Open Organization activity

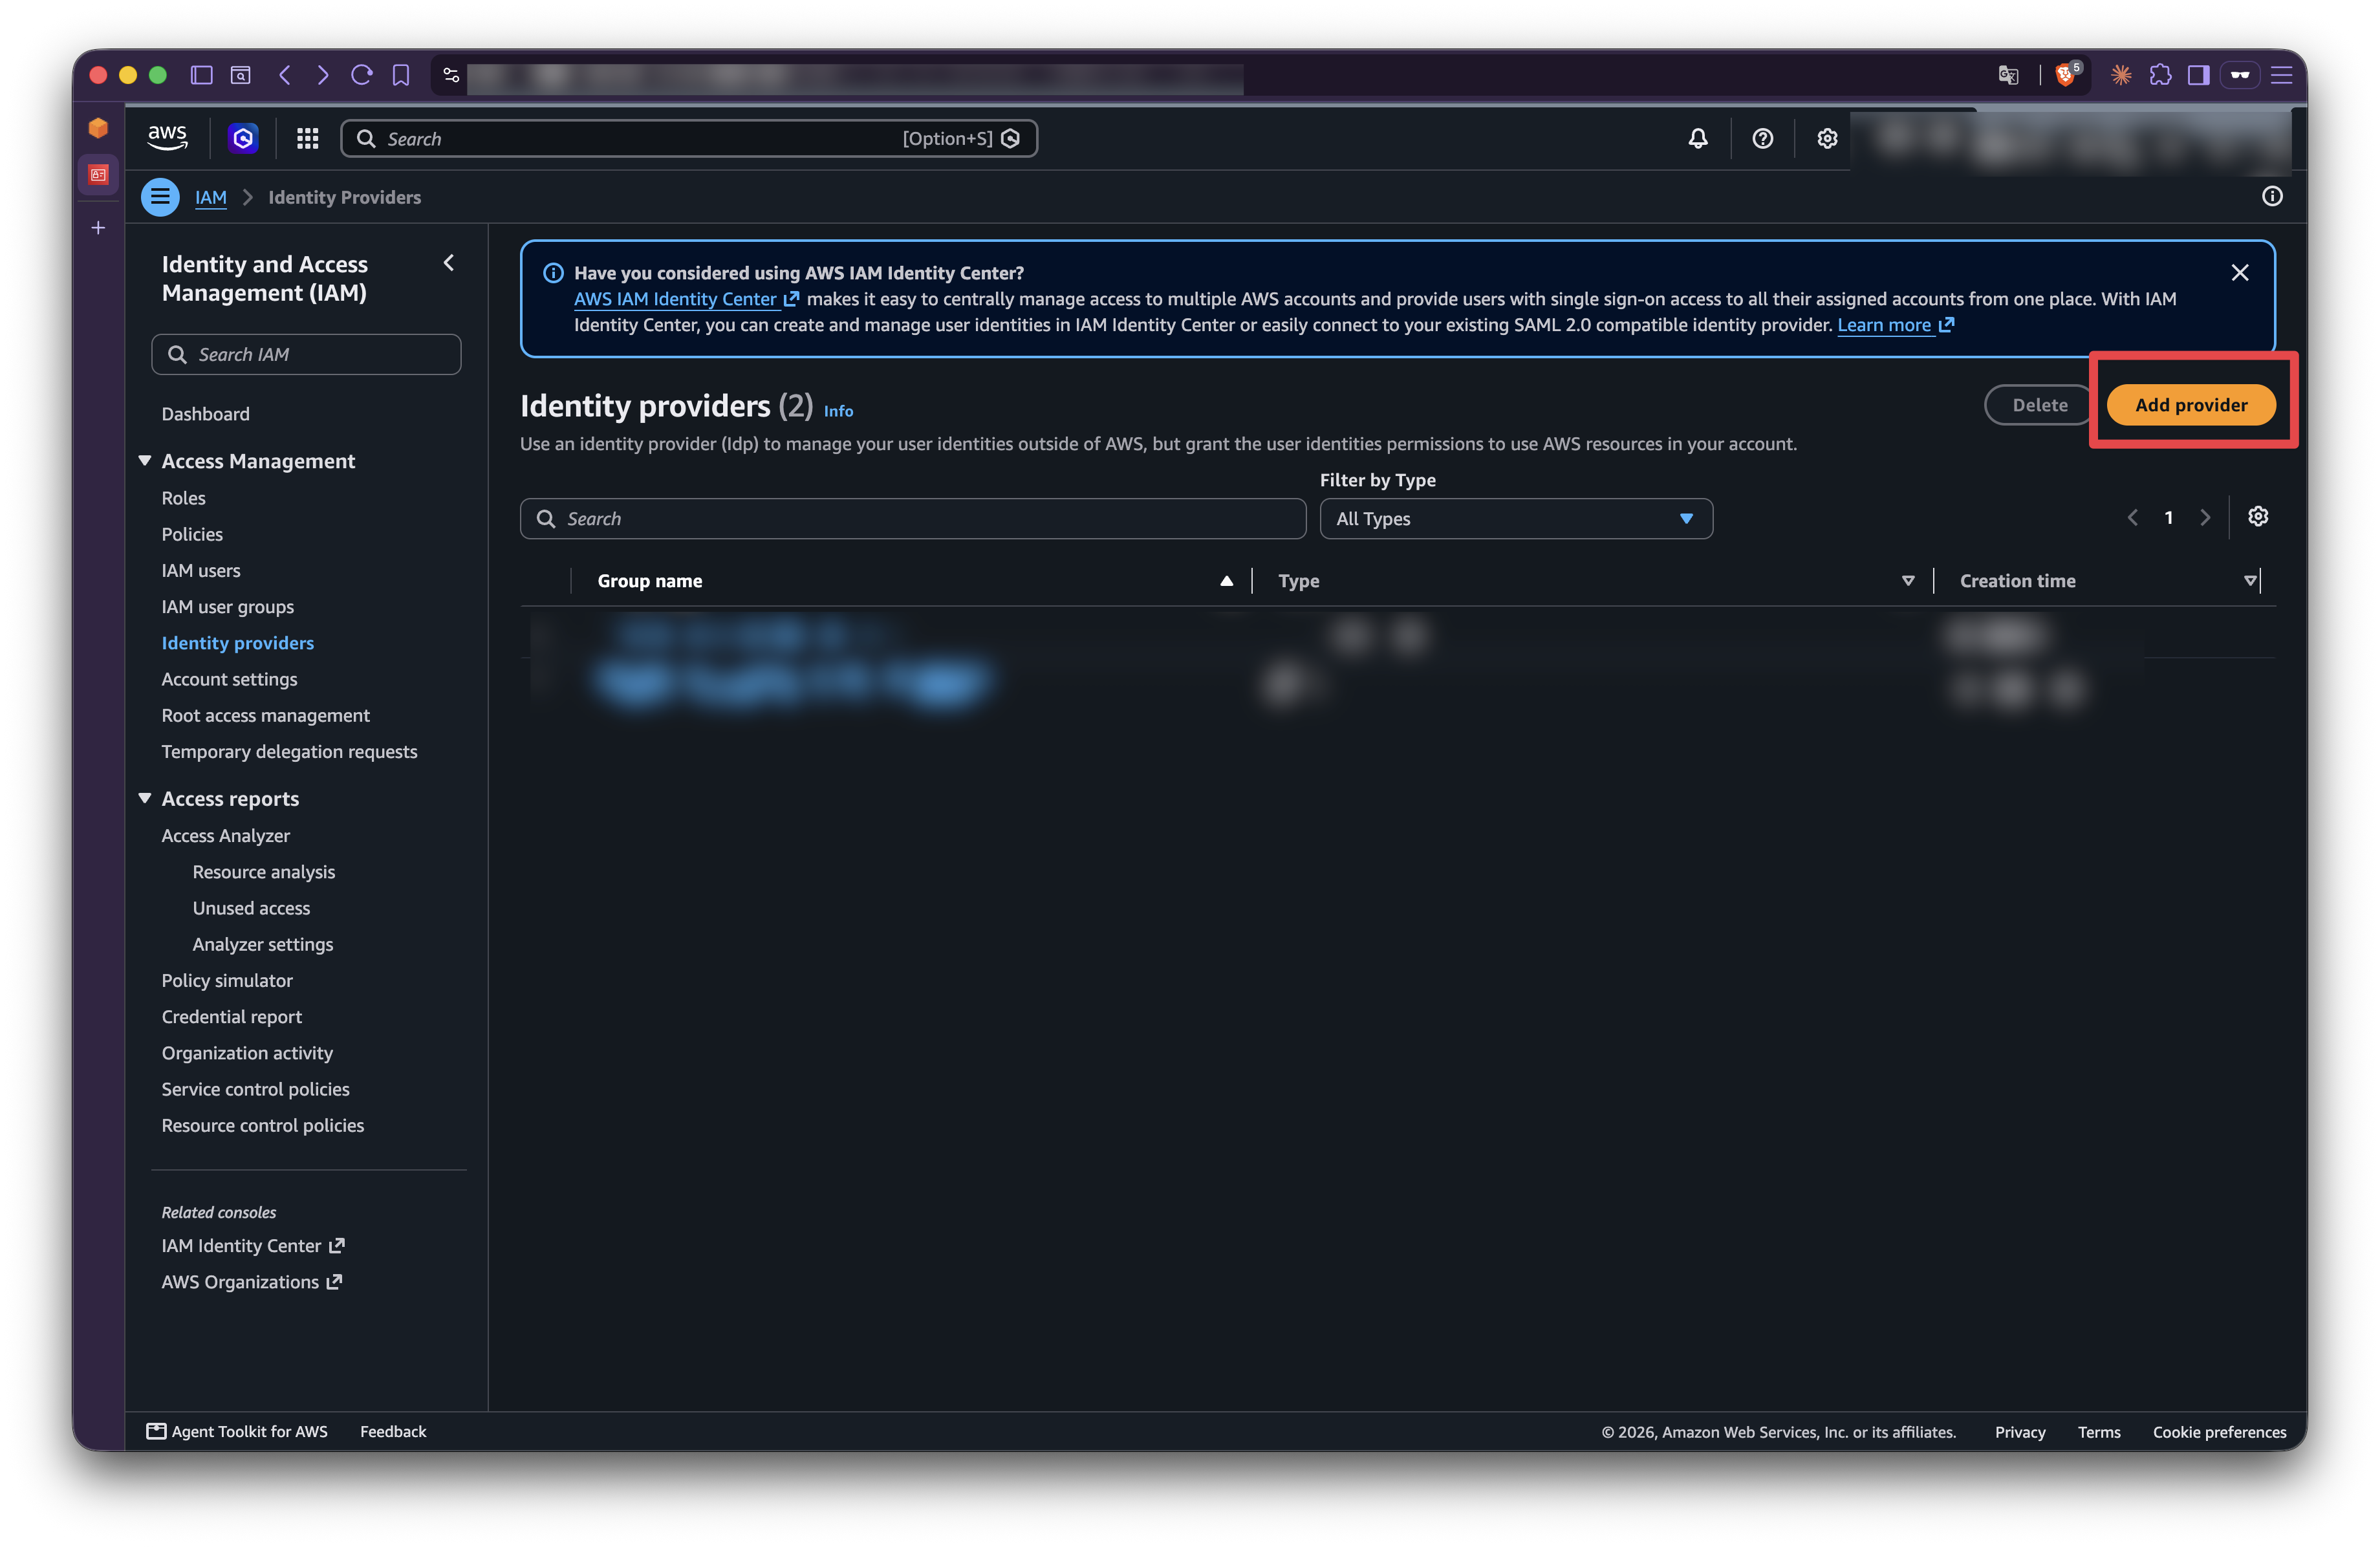point(247,1052)
